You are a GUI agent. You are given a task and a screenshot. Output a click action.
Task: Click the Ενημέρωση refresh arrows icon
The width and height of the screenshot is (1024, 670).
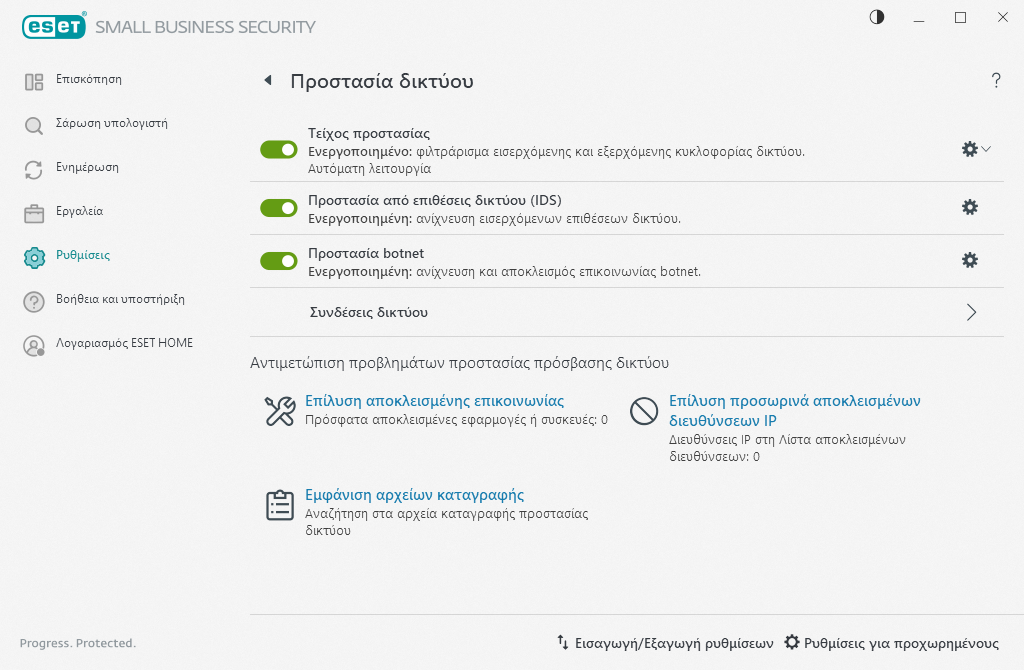click(34, 170)
